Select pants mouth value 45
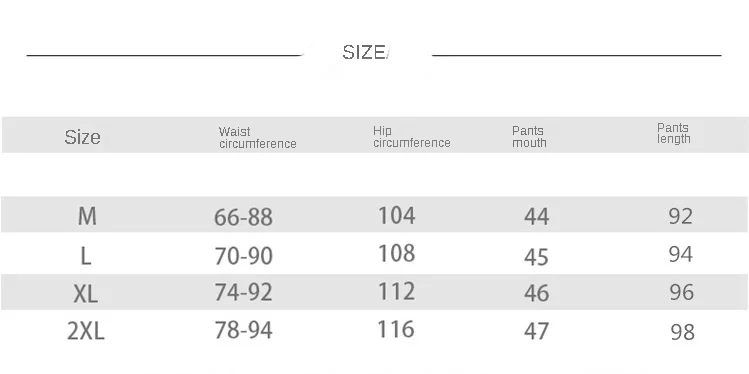Viewport: 749px width, 374px height. (x=536, y=257)
